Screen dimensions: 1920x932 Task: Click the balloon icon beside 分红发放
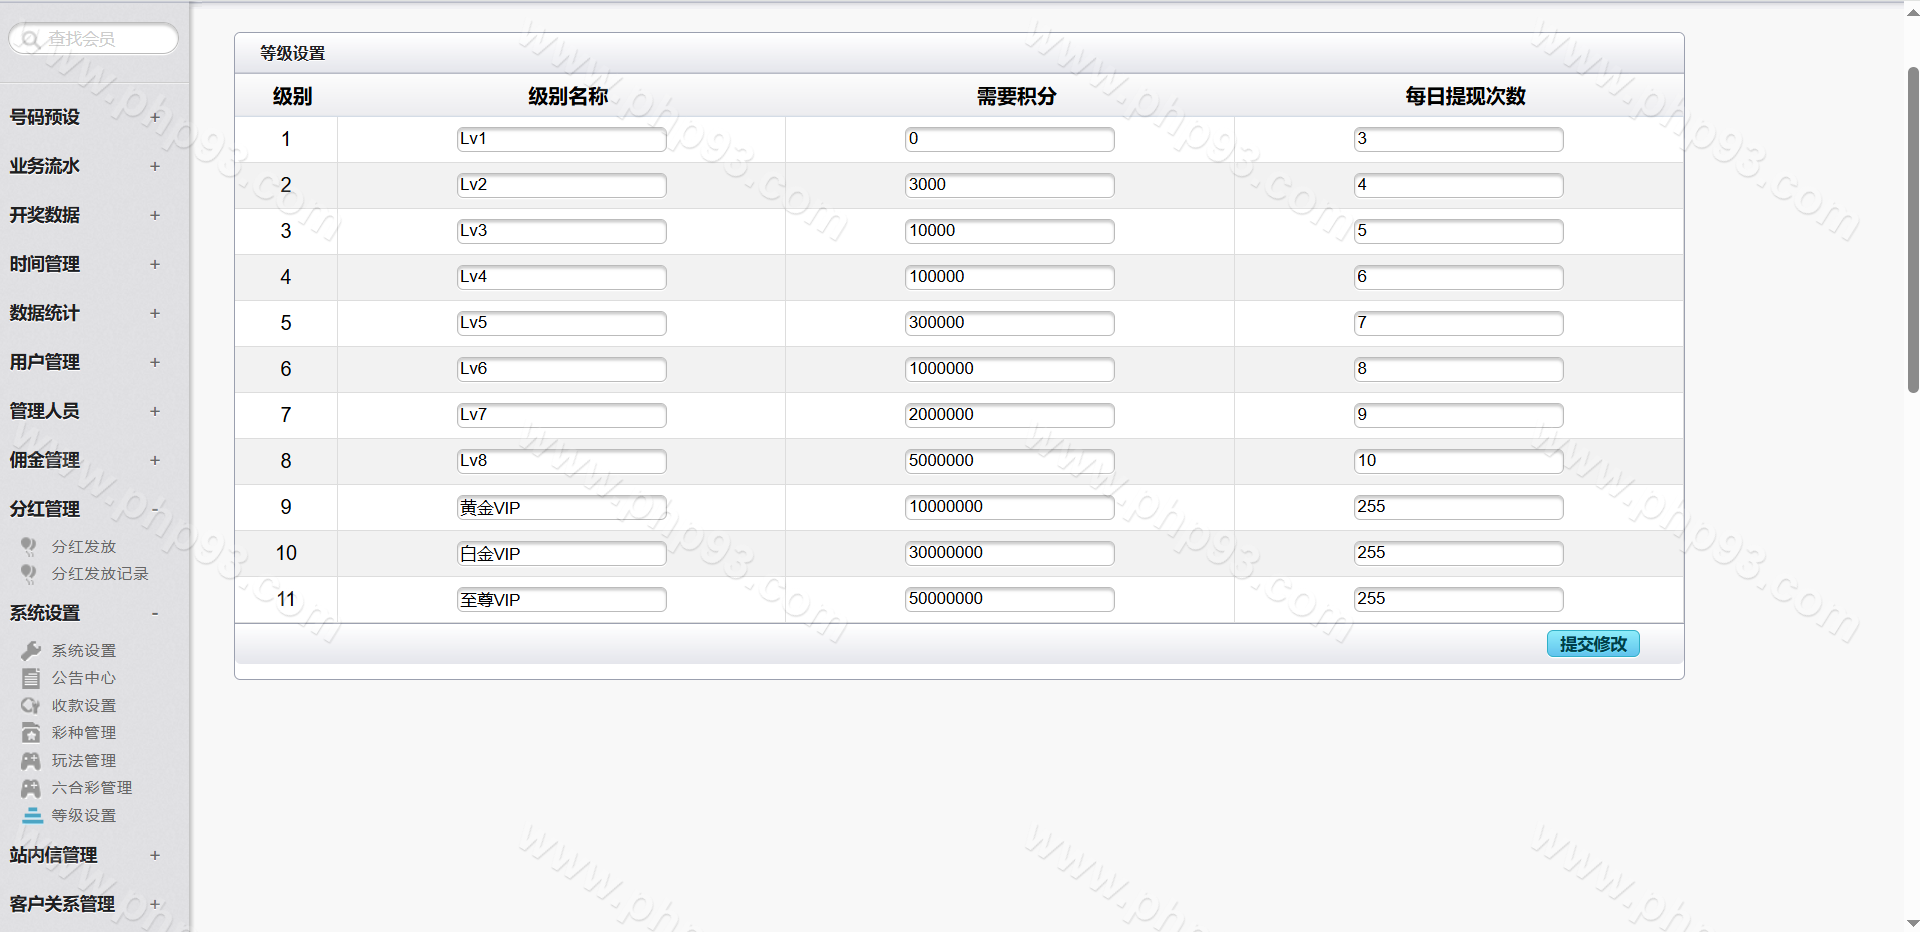click(29, 546)
